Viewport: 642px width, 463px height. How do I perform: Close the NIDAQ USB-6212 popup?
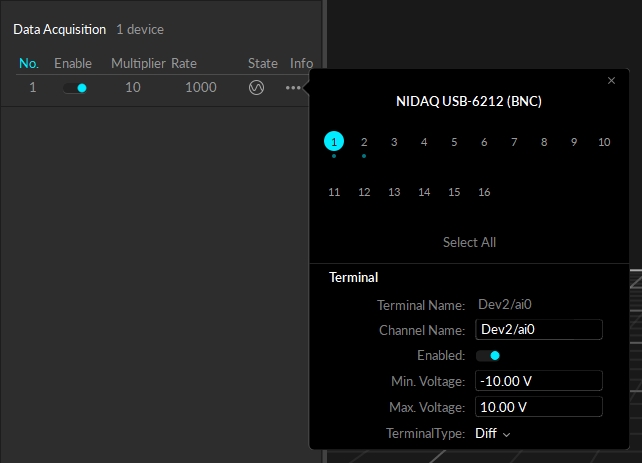coord(612,81)
